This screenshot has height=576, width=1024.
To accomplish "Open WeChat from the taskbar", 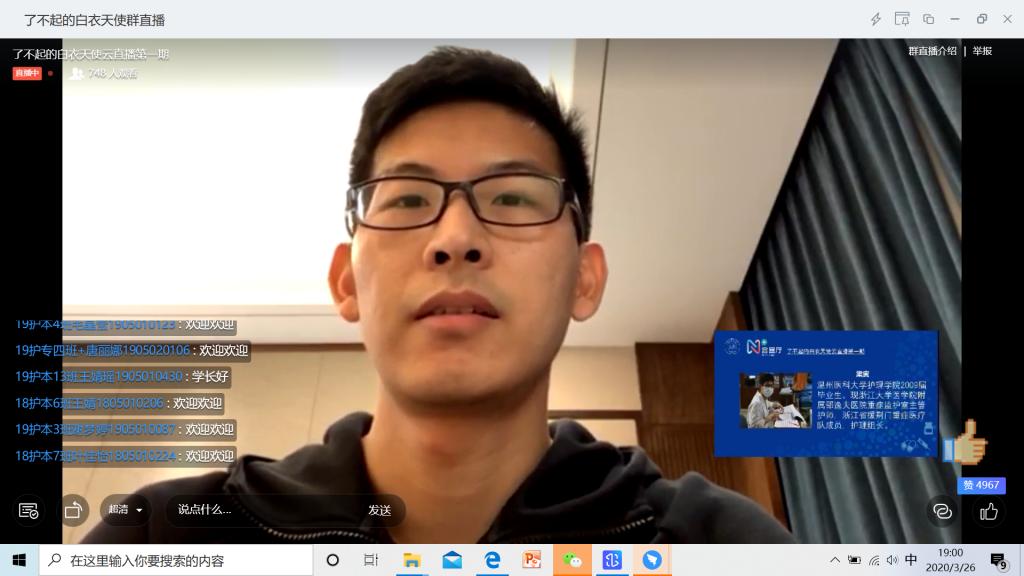I will [572, 560].
